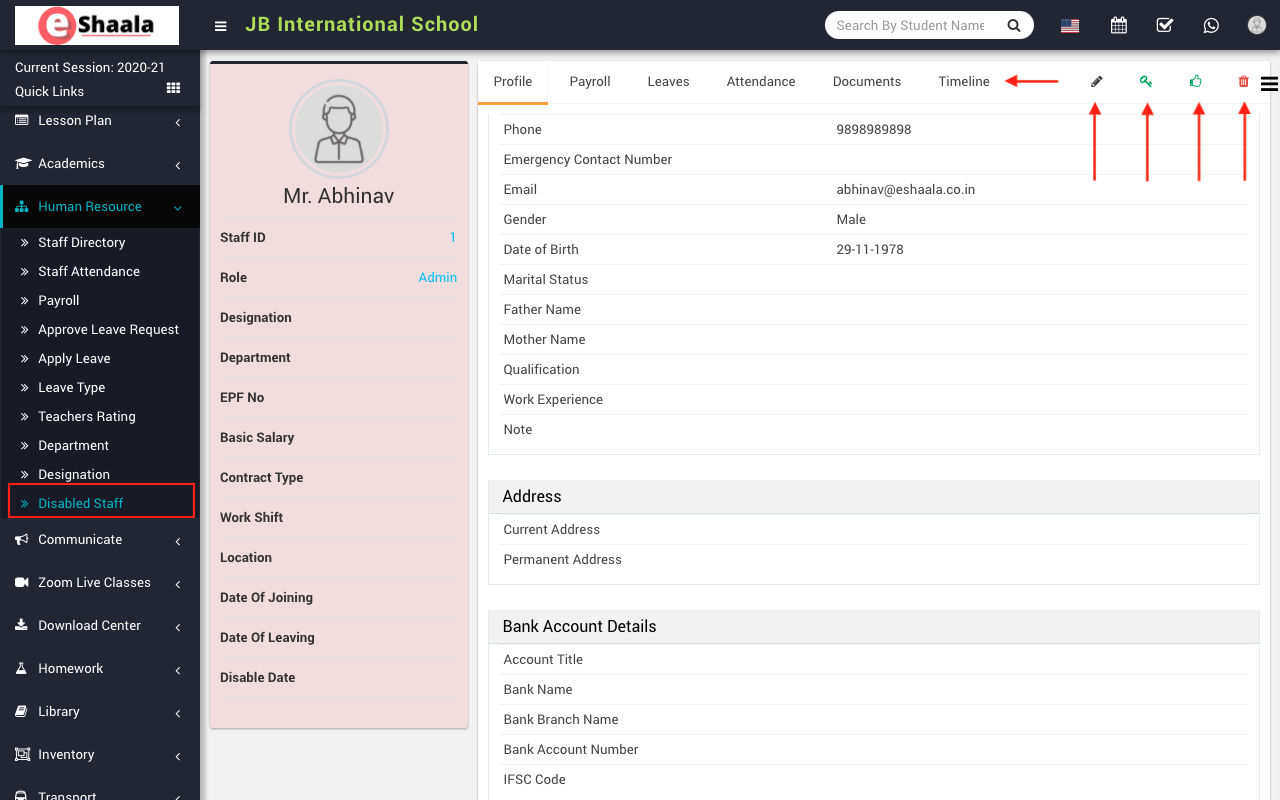
Task: Open the Quick Links grid icon
Action: [x=173, y=89]
